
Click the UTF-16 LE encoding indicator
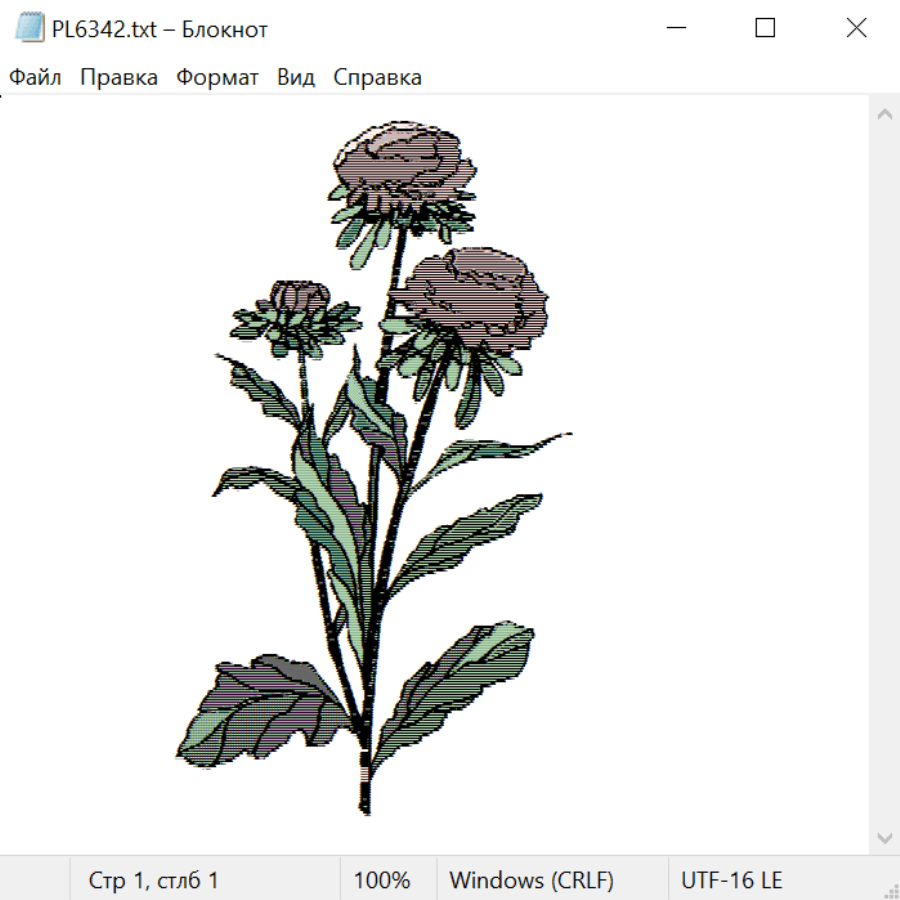[731, 880]
